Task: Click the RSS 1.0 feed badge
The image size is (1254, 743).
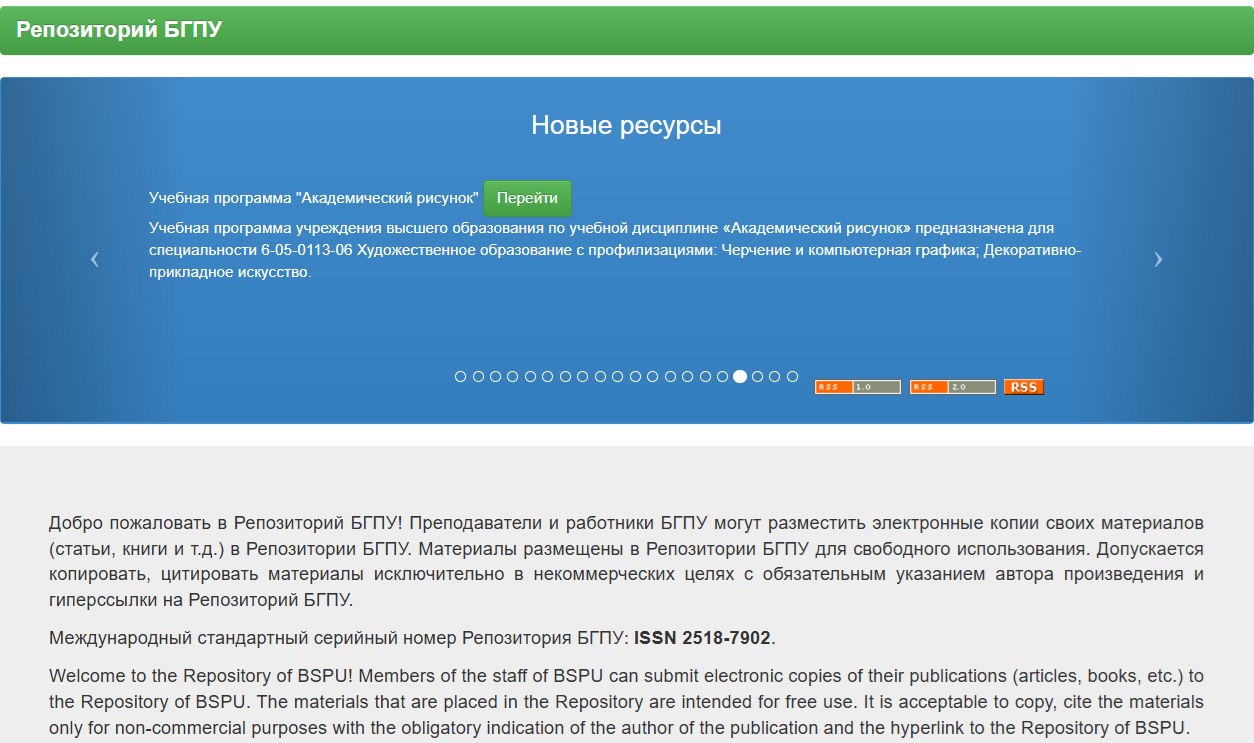Action: (858, 387)
